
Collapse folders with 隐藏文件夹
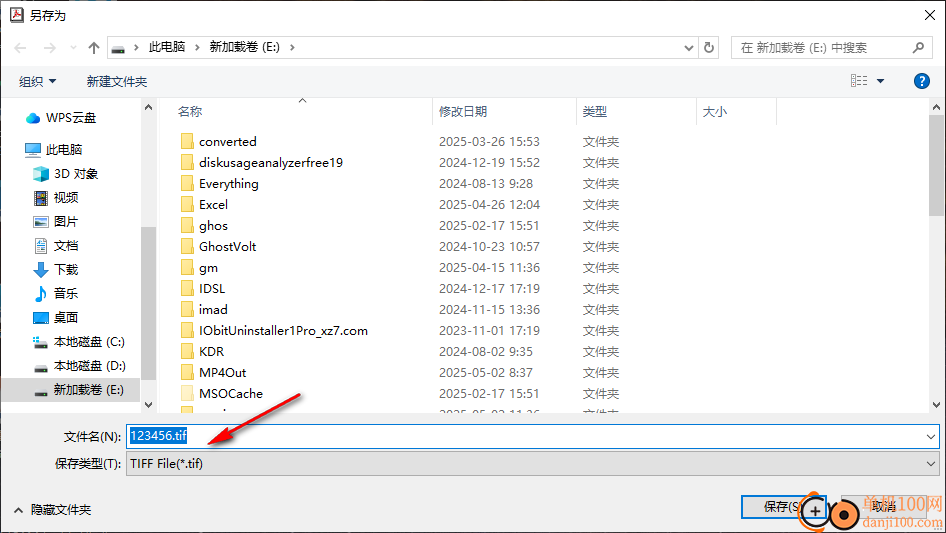click(x=52, y=510)
